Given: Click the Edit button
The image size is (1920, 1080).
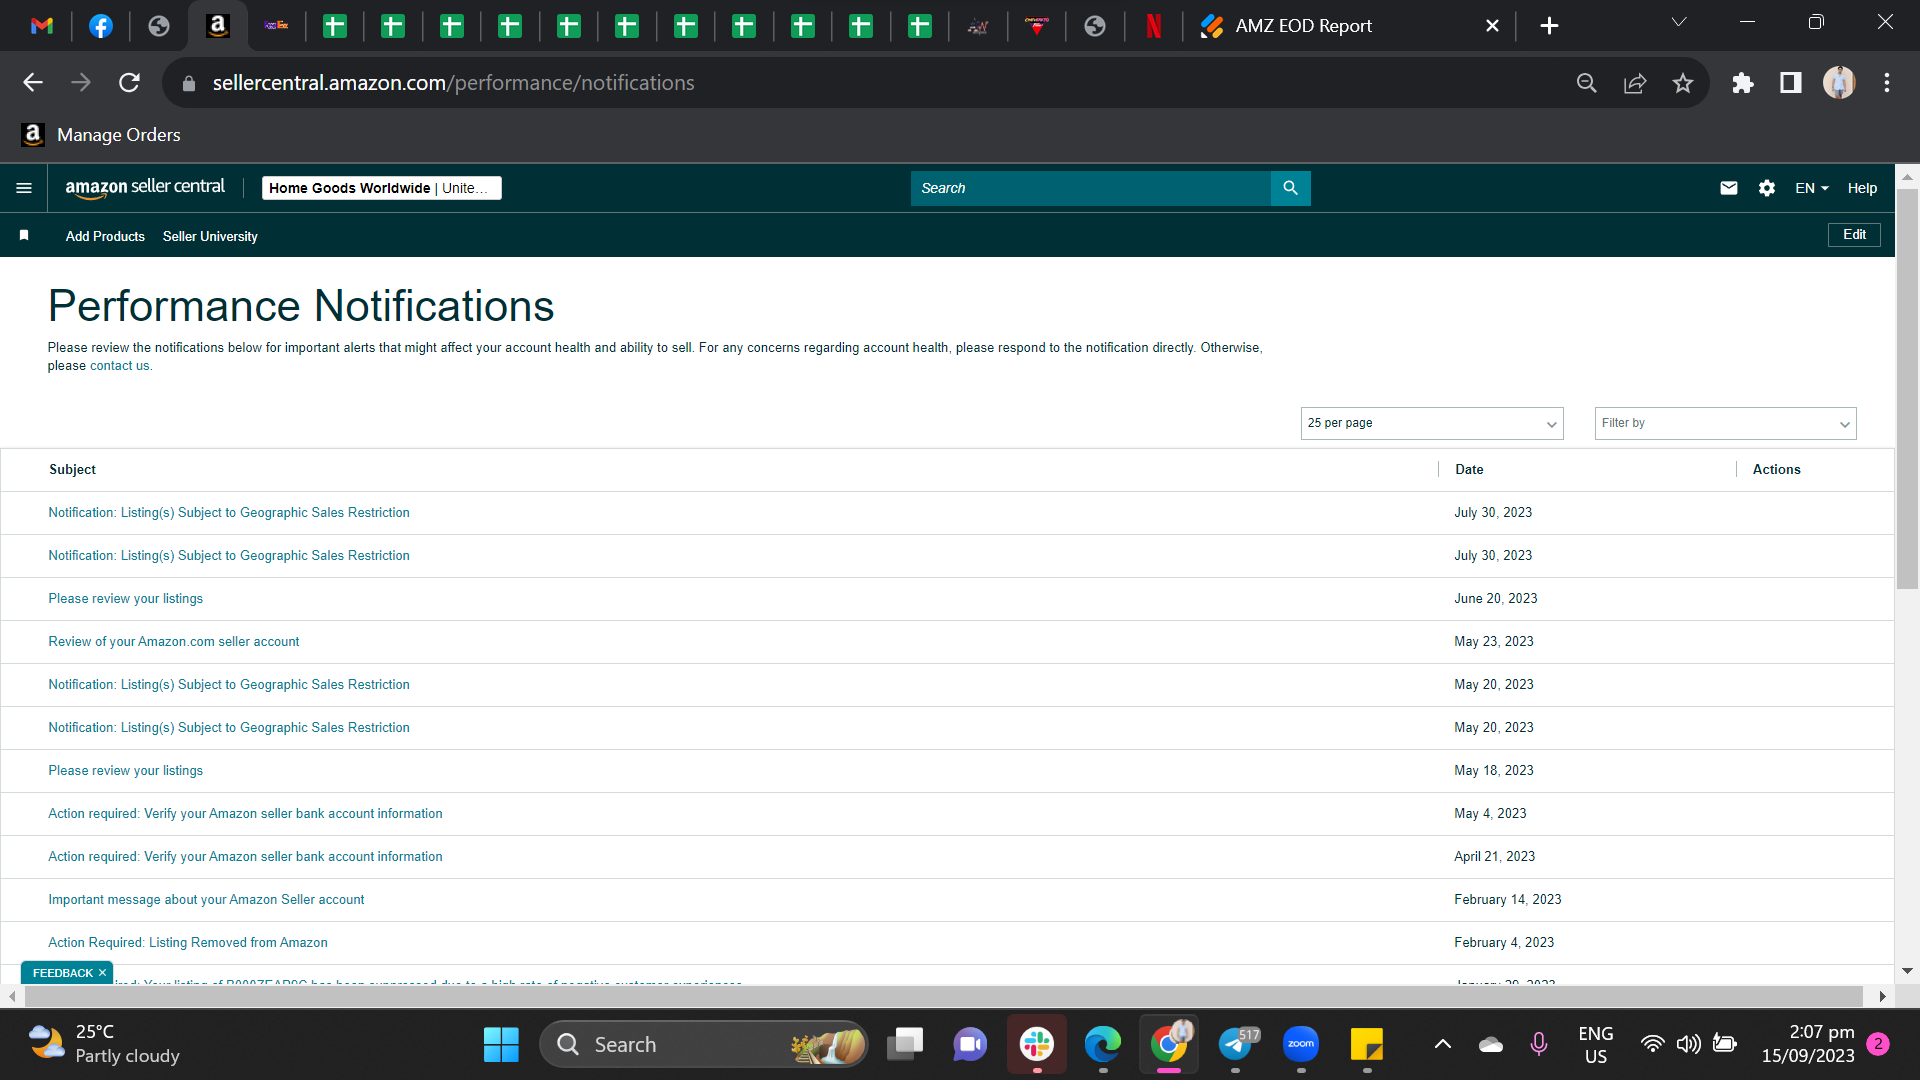Looking at the screenshot, I should tap(1854, 234).
